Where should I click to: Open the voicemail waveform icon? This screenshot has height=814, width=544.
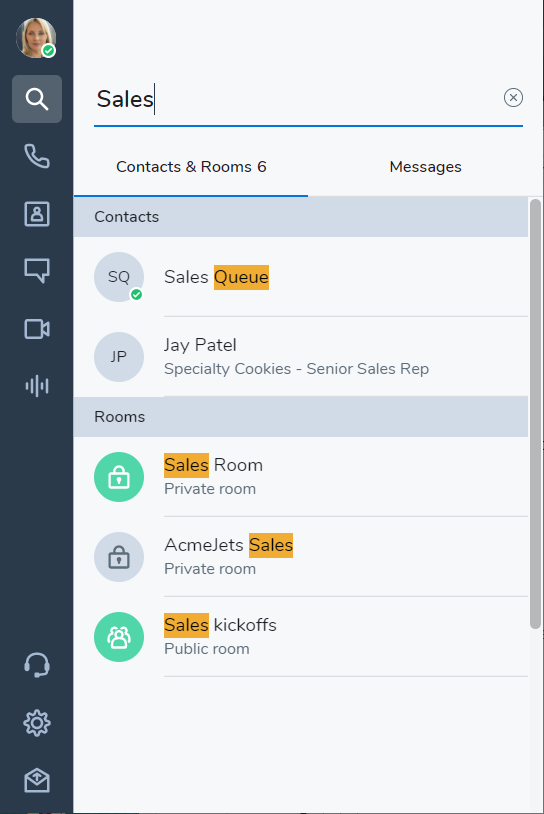point(37,386)
